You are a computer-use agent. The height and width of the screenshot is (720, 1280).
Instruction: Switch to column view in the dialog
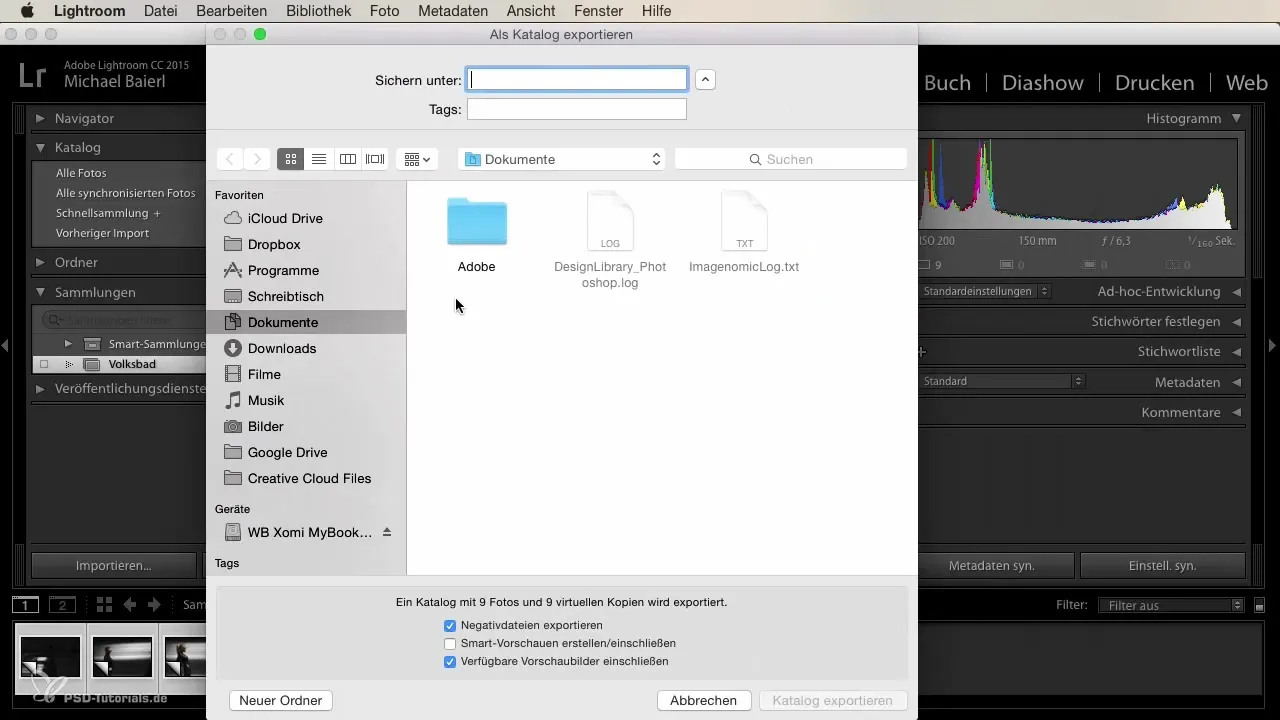347,159
